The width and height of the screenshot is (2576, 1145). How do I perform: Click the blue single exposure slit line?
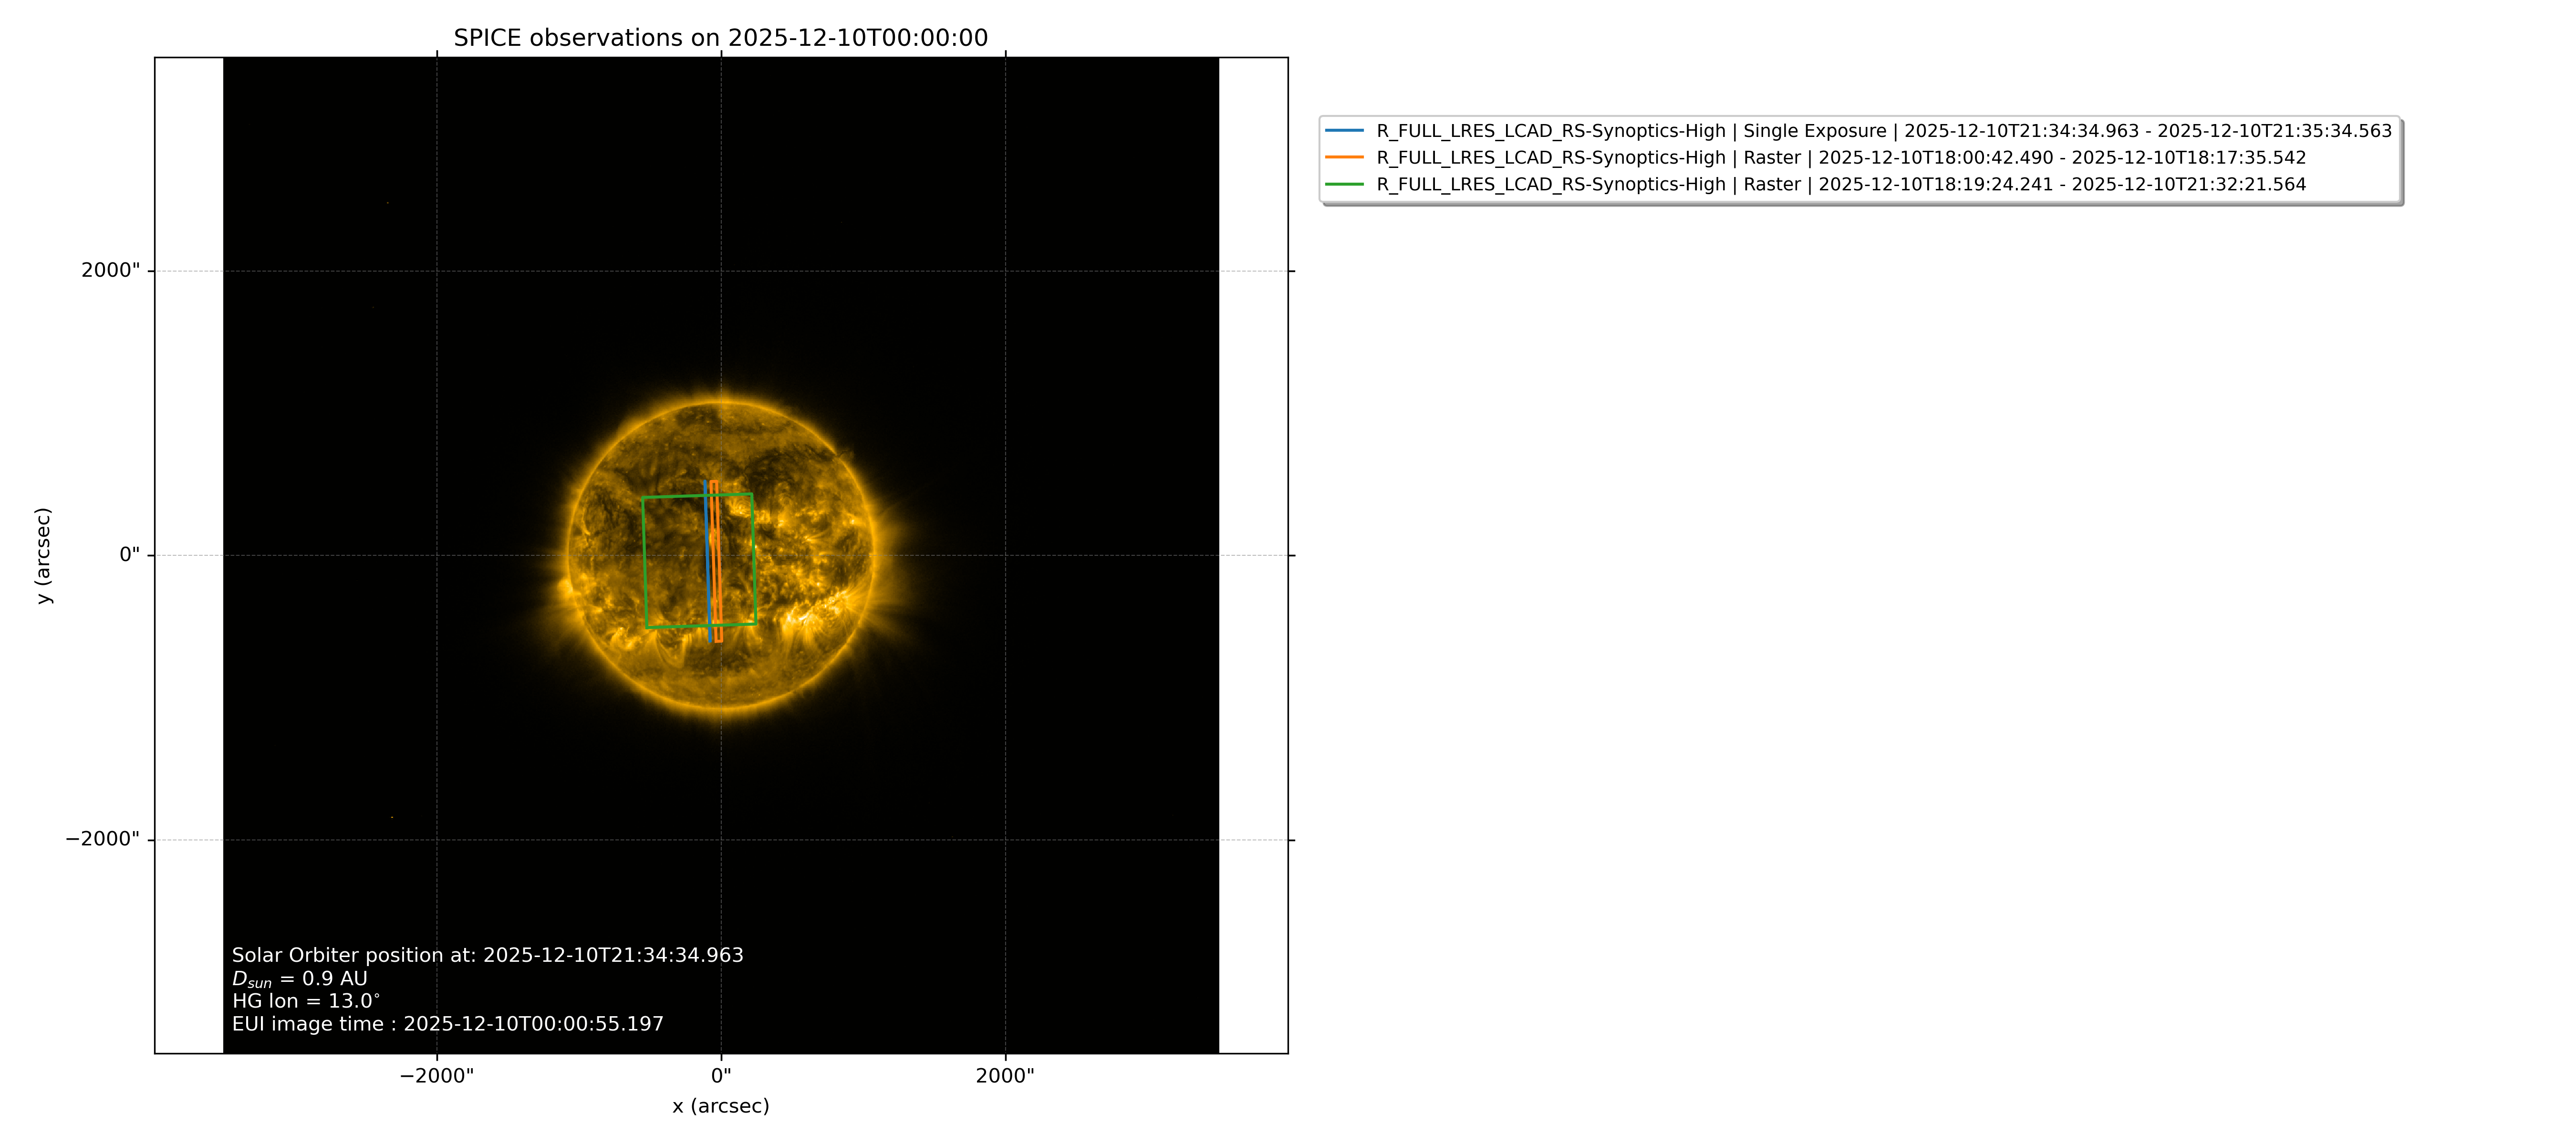click(x=707, y=561)
